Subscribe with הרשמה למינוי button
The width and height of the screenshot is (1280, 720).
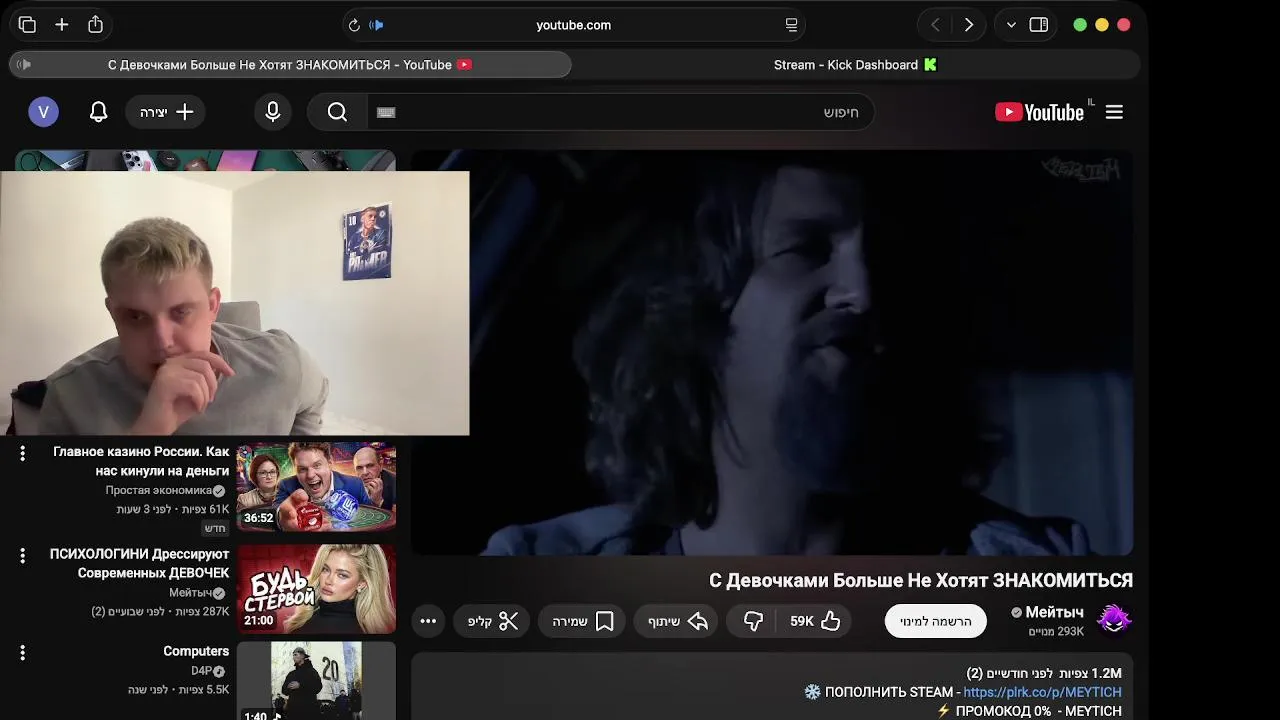(935, 621)
